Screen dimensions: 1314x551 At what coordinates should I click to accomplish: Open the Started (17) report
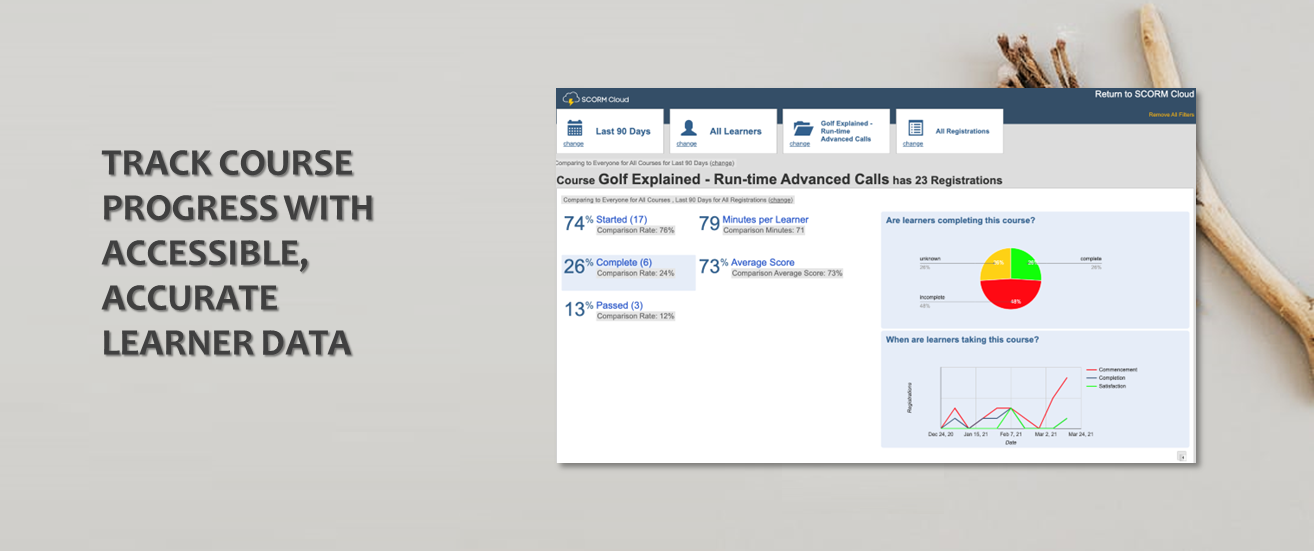(621, 219)
